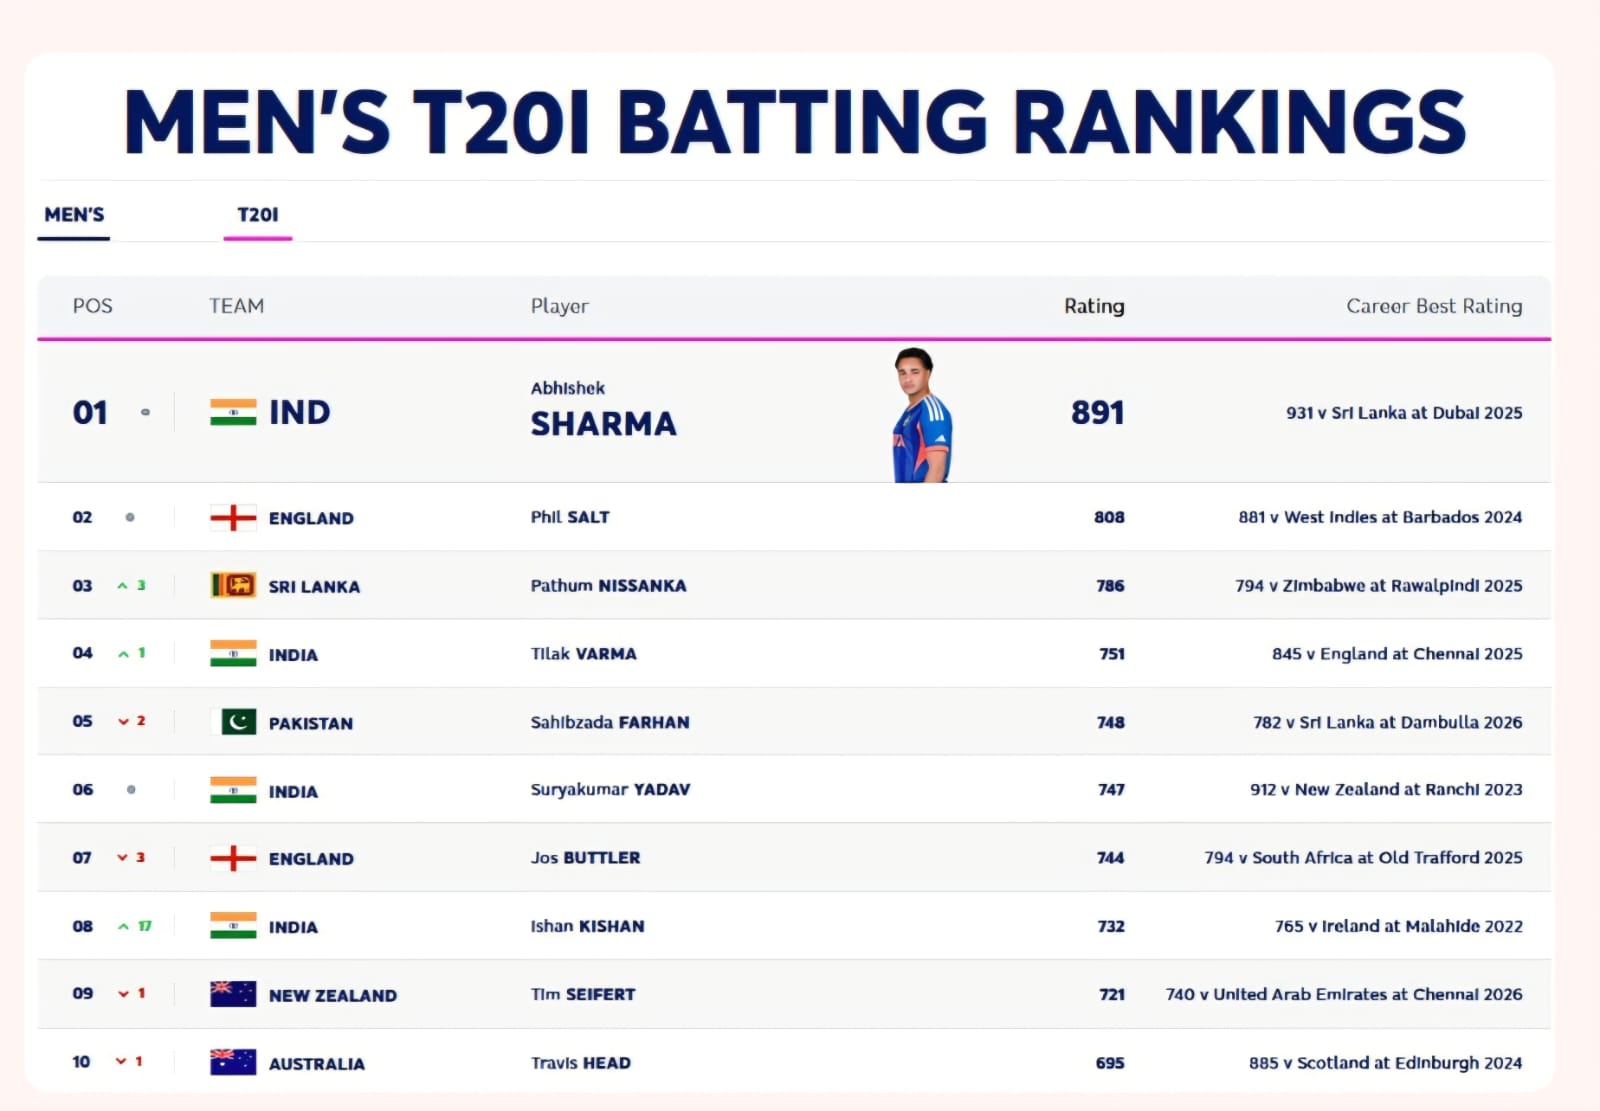The width and height of the screenshot is (1600, 1111).
Task: Click green up arrow for Ishan Kishan
Action: (124, 927)
